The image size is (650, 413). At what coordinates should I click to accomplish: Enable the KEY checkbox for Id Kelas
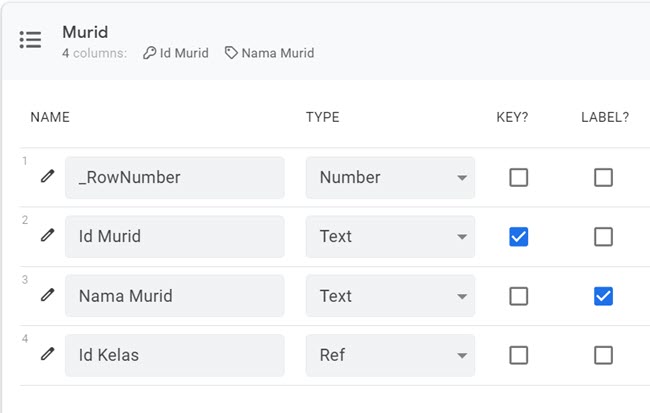pos(519,355)
